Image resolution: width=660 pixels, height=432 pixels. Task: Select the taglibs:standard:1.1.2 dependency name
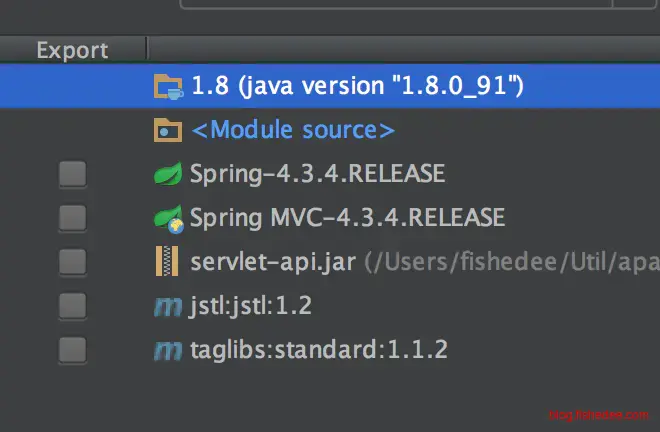coord(318,349)
